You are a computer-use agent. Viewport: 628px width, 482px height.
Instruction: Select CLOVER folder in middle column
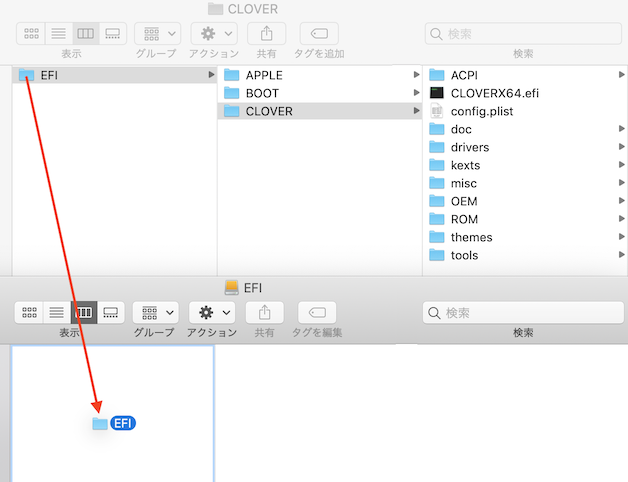(320, 111)
